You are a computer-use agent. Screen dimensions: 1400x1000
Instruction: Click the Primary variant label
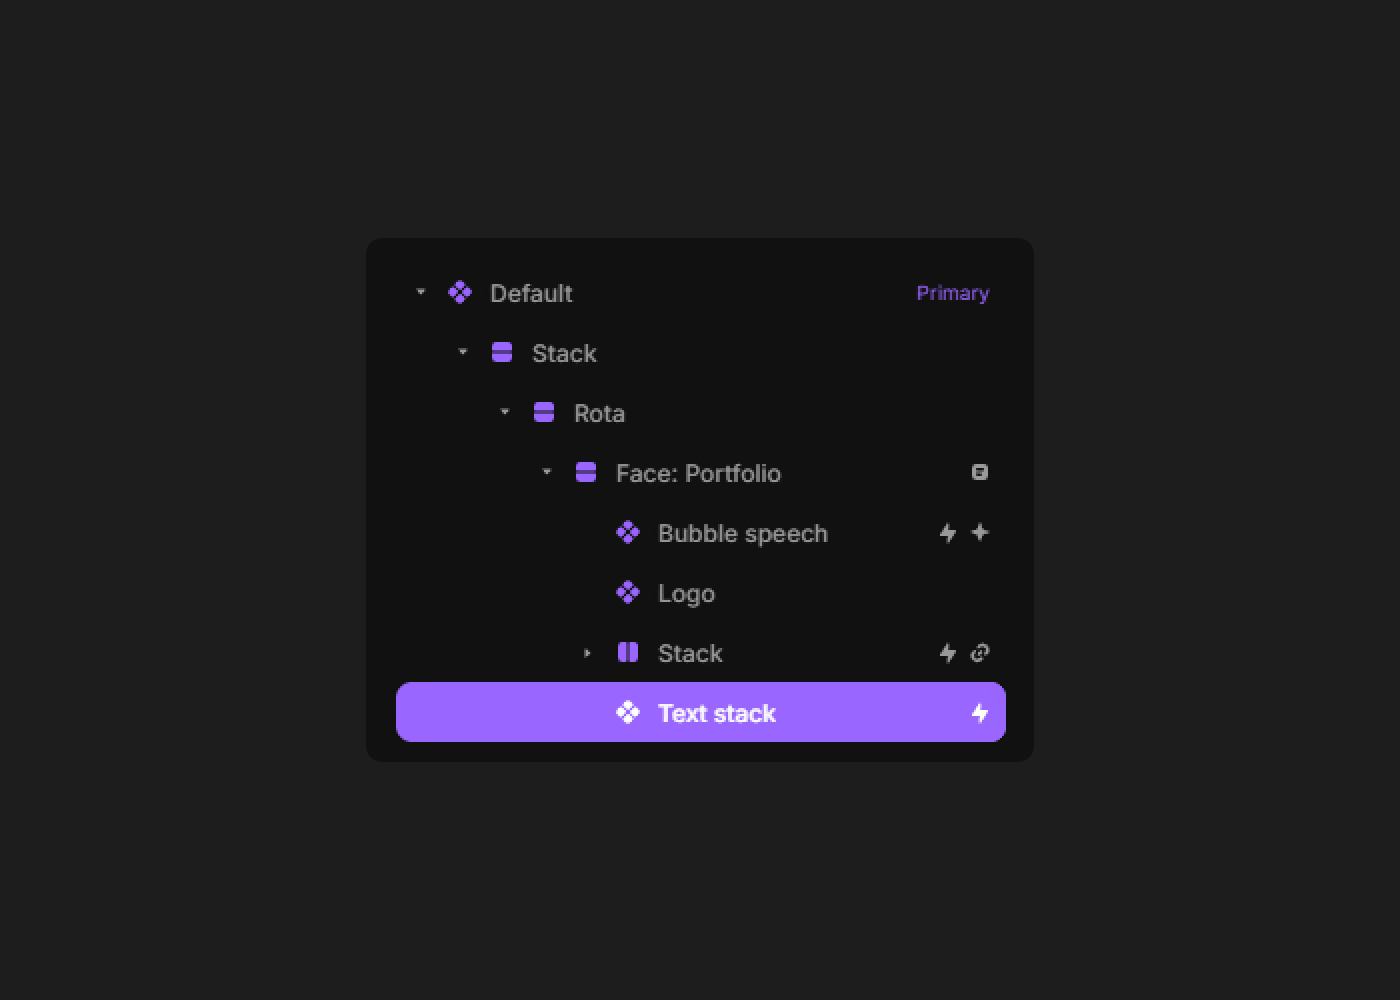point(952,293)
